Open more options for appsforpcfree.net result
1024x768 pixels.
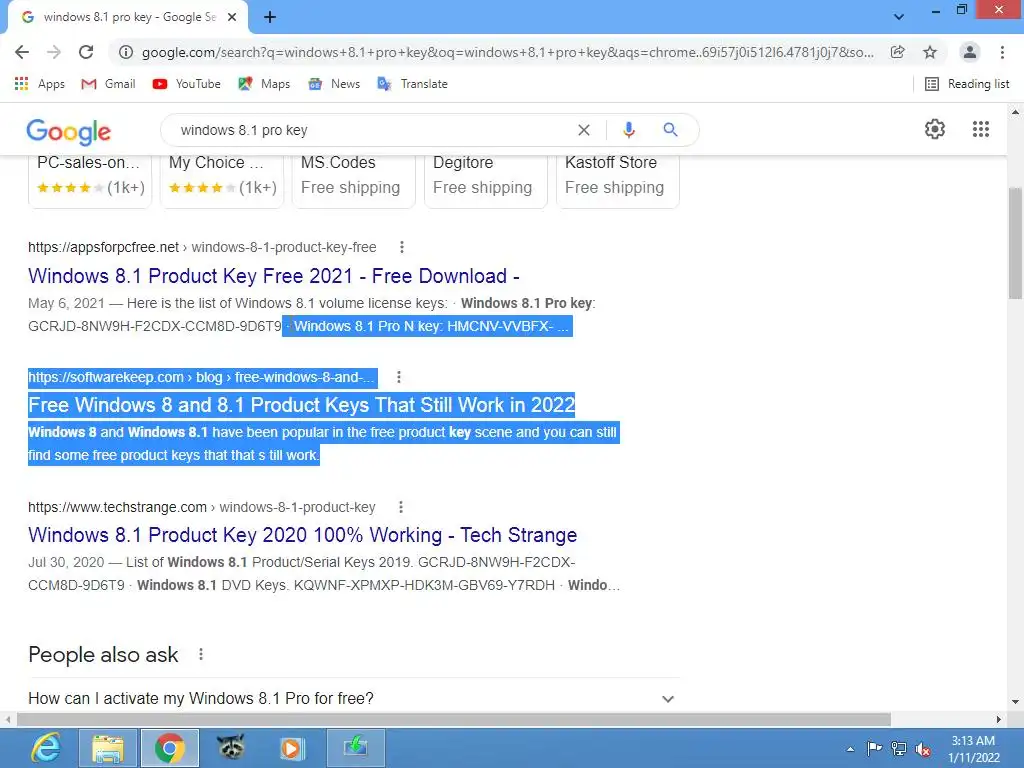click(x=402, y=247)
